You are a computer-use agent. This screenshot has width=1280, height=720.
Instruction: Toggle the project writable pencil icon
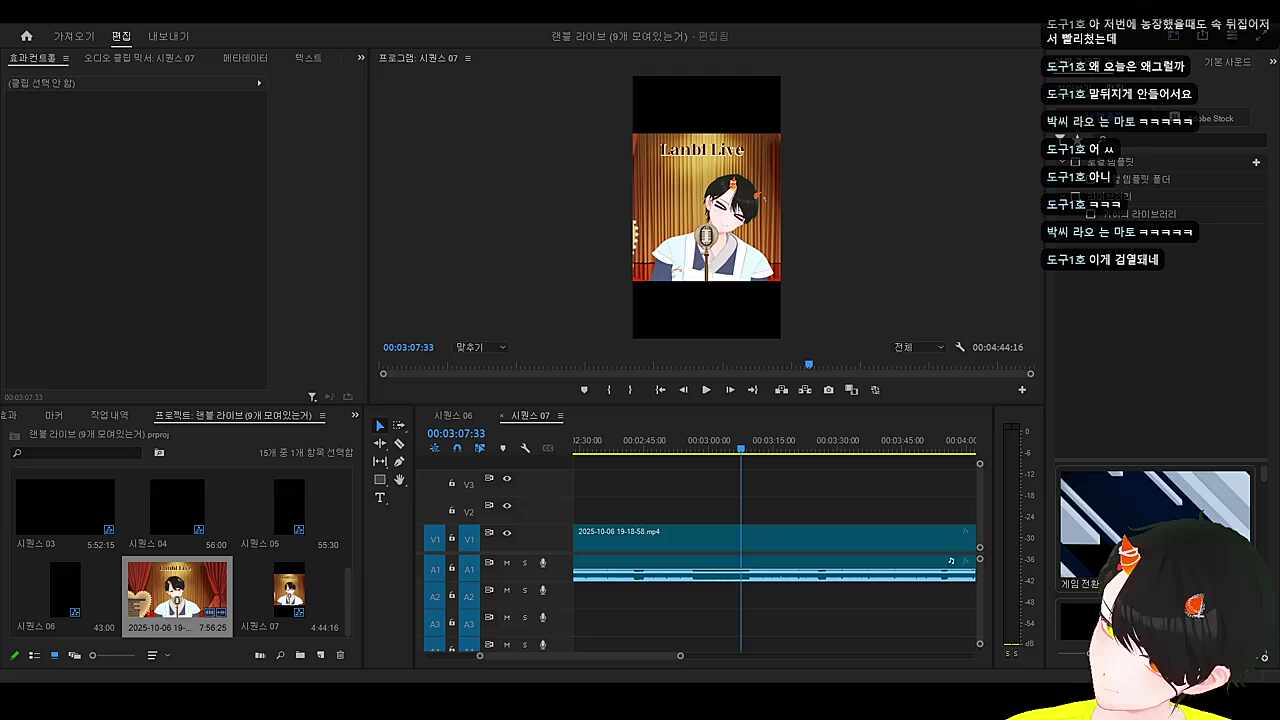tap(14, 656)
